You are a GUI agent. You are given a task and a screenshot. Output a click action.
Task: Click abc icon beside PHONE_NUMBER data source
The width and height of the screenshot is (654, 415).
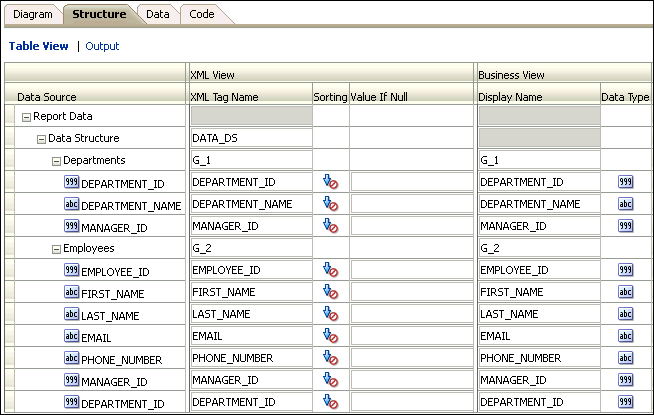[x=71, y=358]
